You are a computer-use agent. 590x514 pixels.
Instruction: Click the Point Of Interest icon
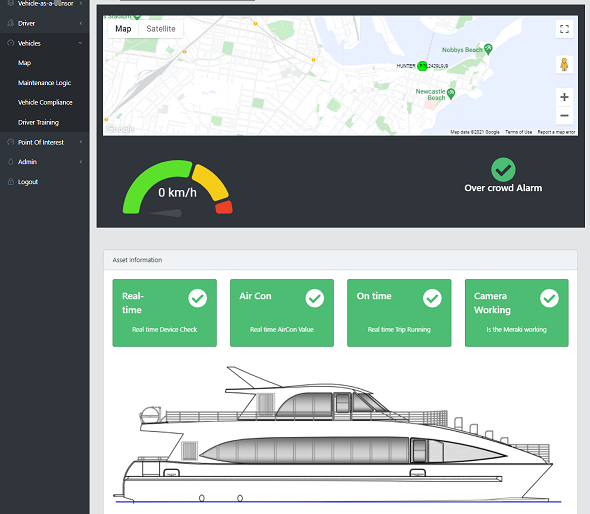click(x=11, y=142)
